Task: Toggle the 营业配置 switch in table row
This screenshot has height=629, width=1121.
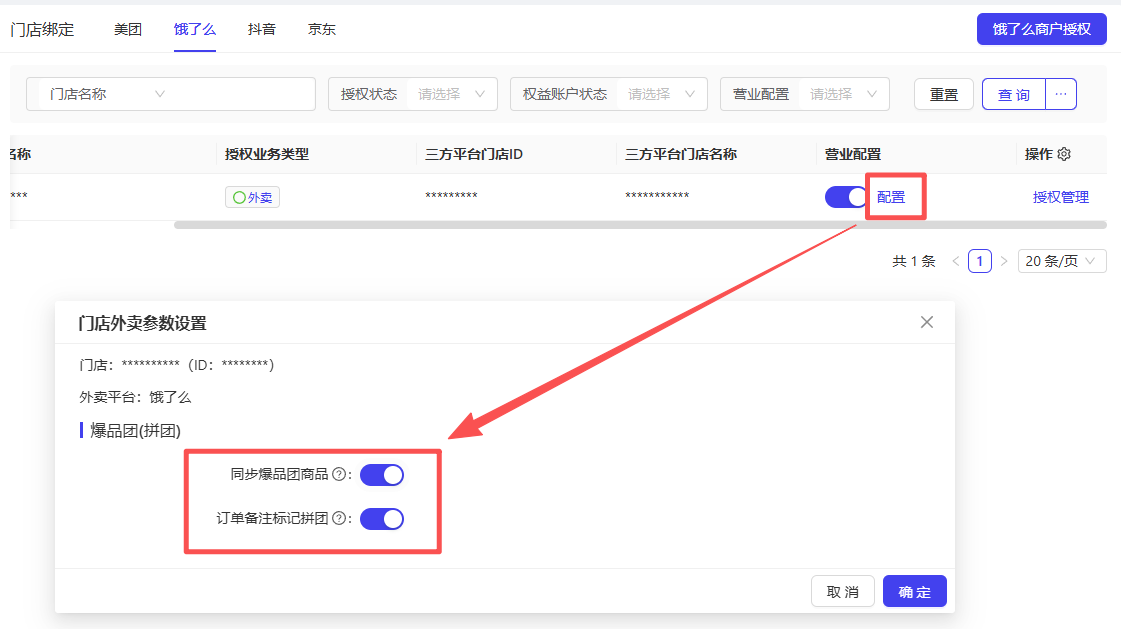Action: tap(846, 197)
